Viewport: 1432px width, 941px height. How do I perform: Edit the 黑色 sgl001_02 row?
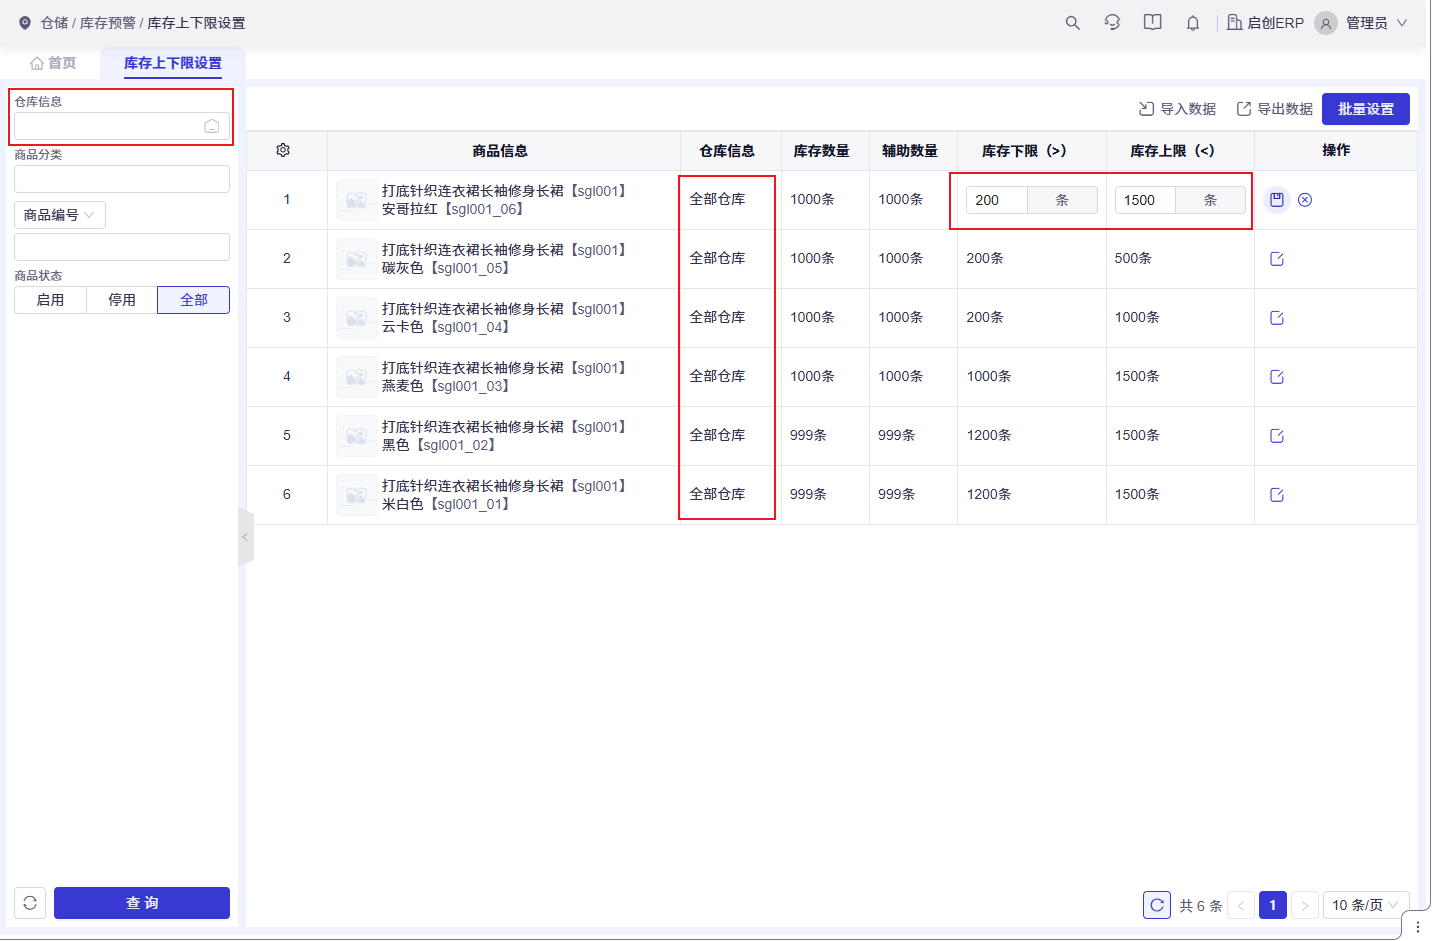pyautogui.click(x=1277, y=436)
